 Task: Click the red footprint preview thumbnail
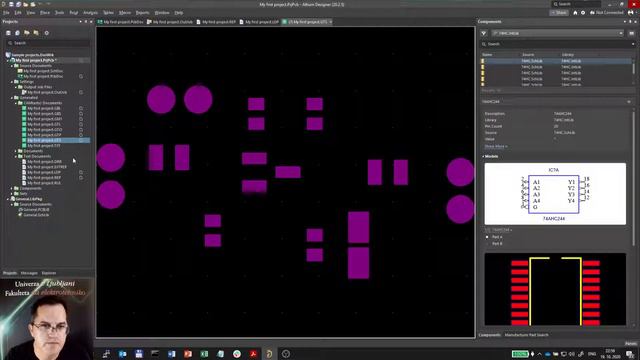click(x=555, y=289)
